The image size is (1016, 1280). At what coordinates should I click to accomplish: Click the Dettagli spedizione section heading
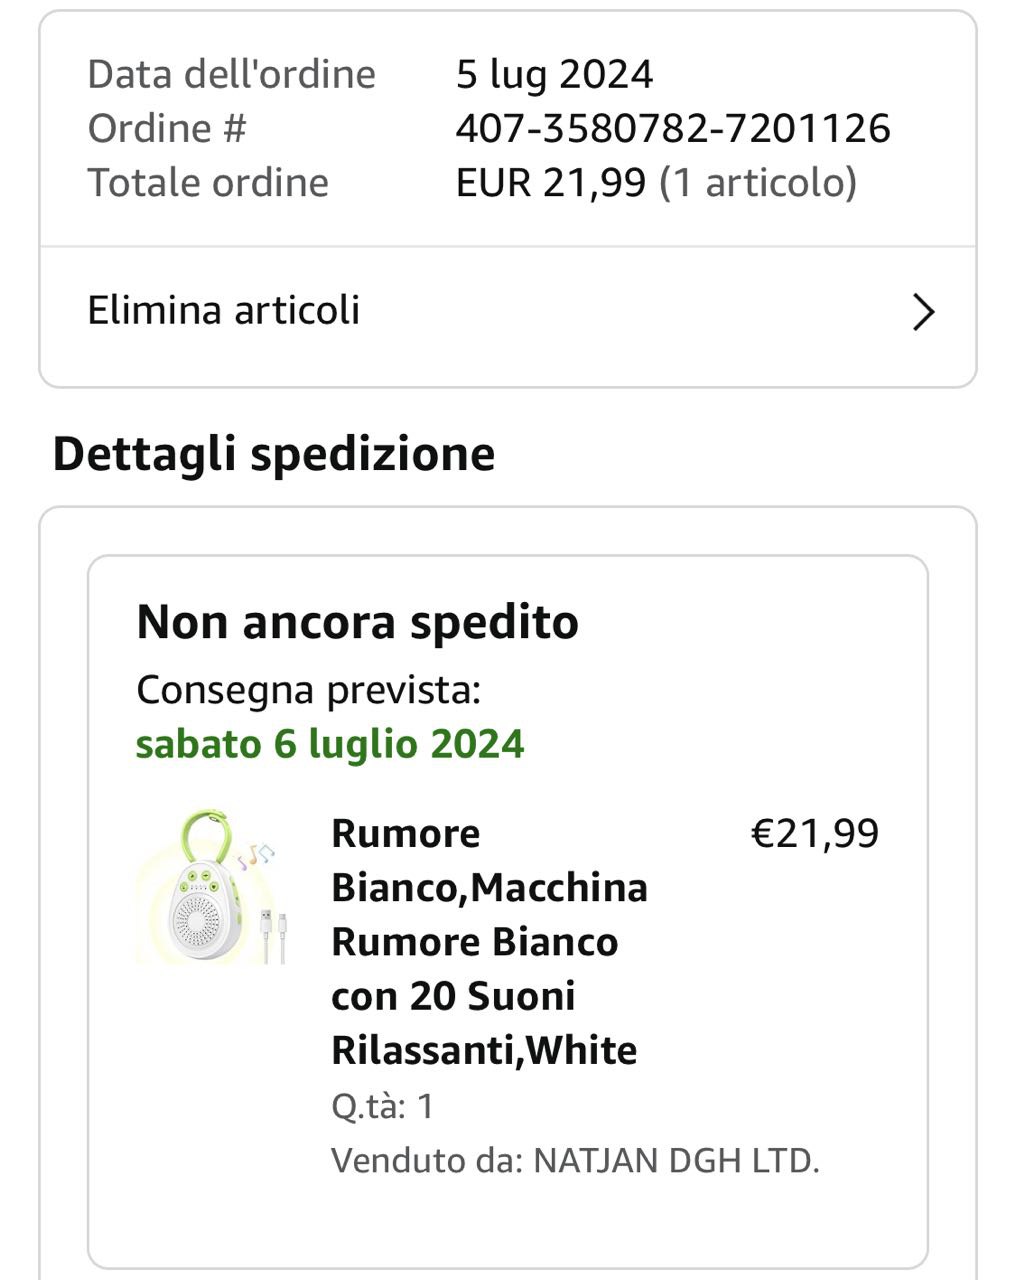[x=274, y=454]
